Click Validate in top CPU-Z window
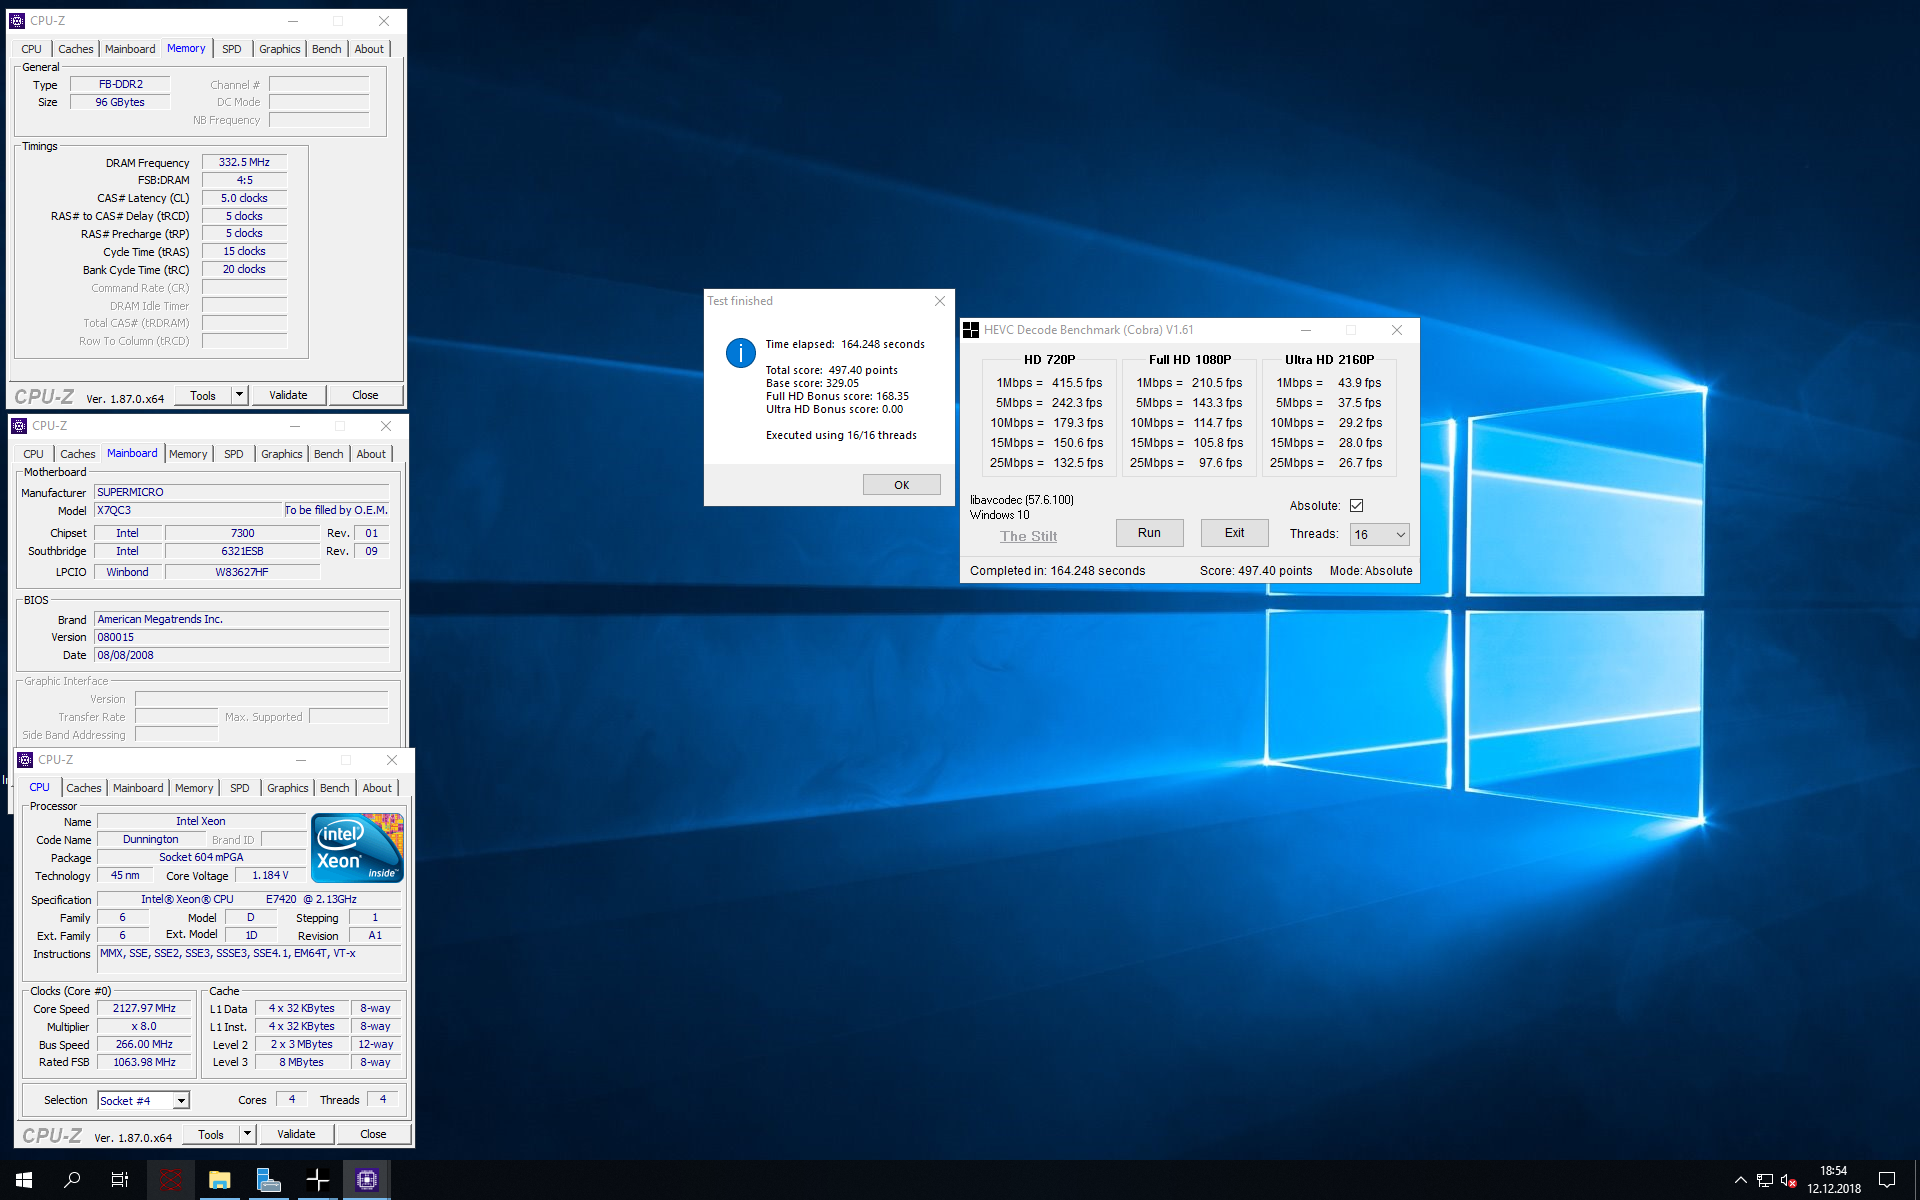Viewport: 1920px width, 1200px height. tap(289, 395)
